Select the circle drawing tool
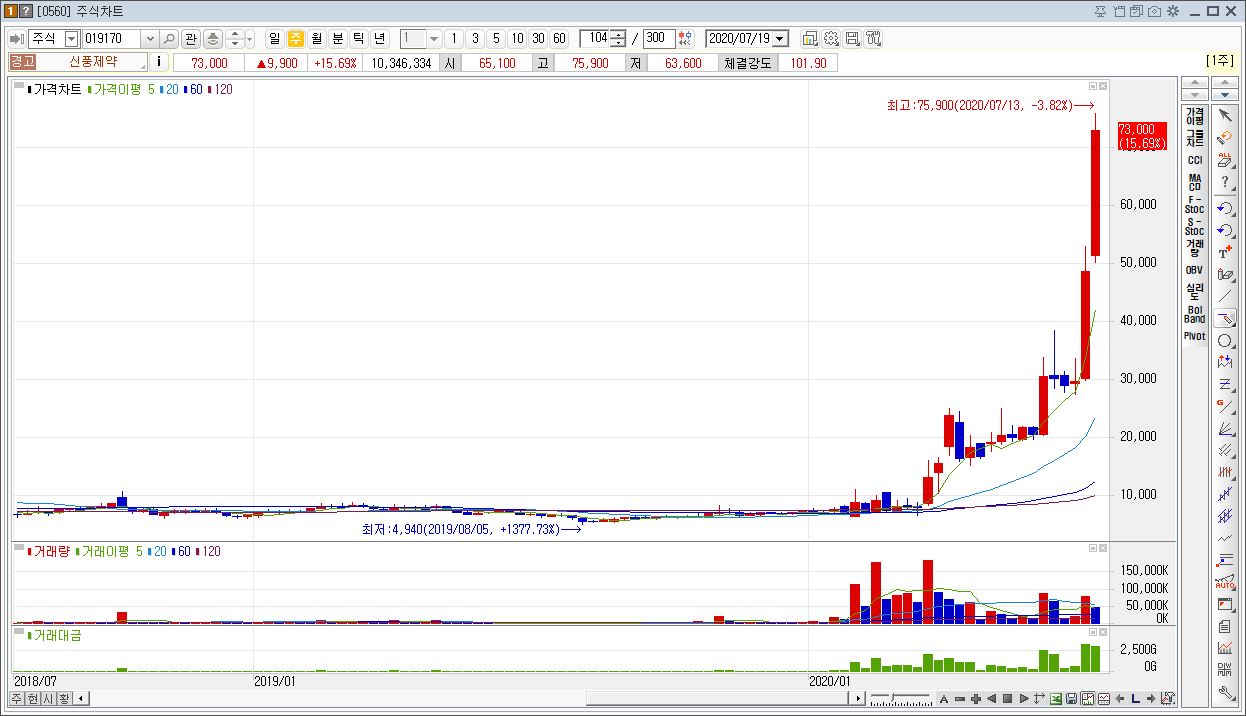This screenshot has height=716, width=1246. point(1225,341)
